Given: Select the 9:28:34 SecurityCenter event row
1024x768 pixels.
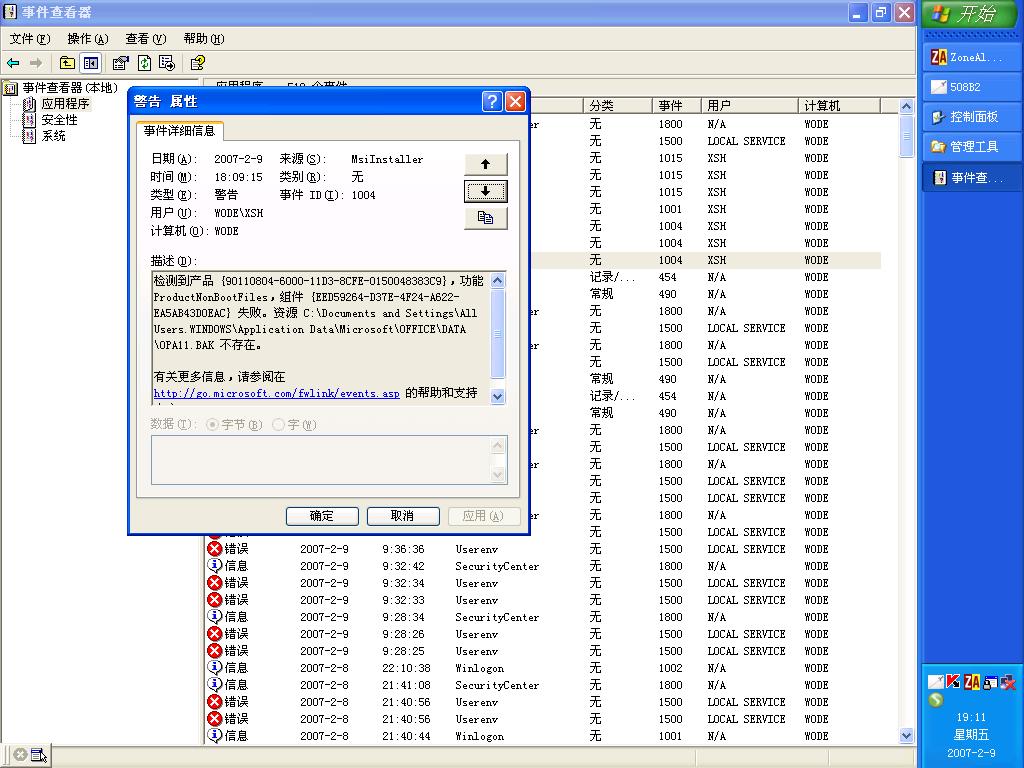Looking at the screenshot, I should 542,616.
